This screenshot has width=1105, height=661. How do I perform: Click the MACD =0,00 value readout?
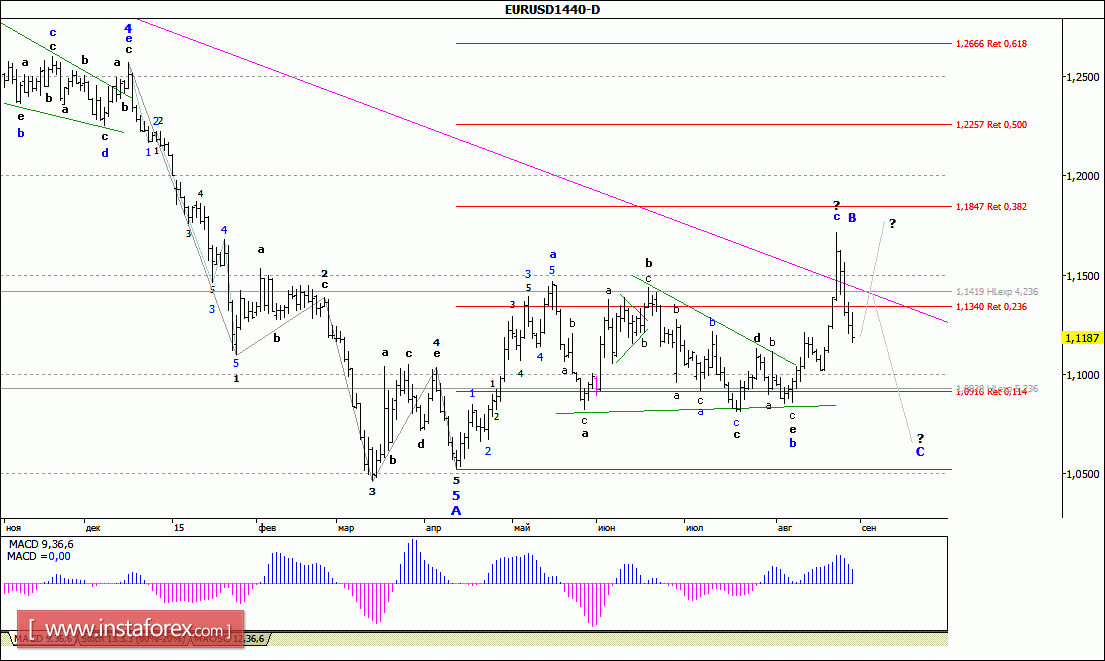39,556
